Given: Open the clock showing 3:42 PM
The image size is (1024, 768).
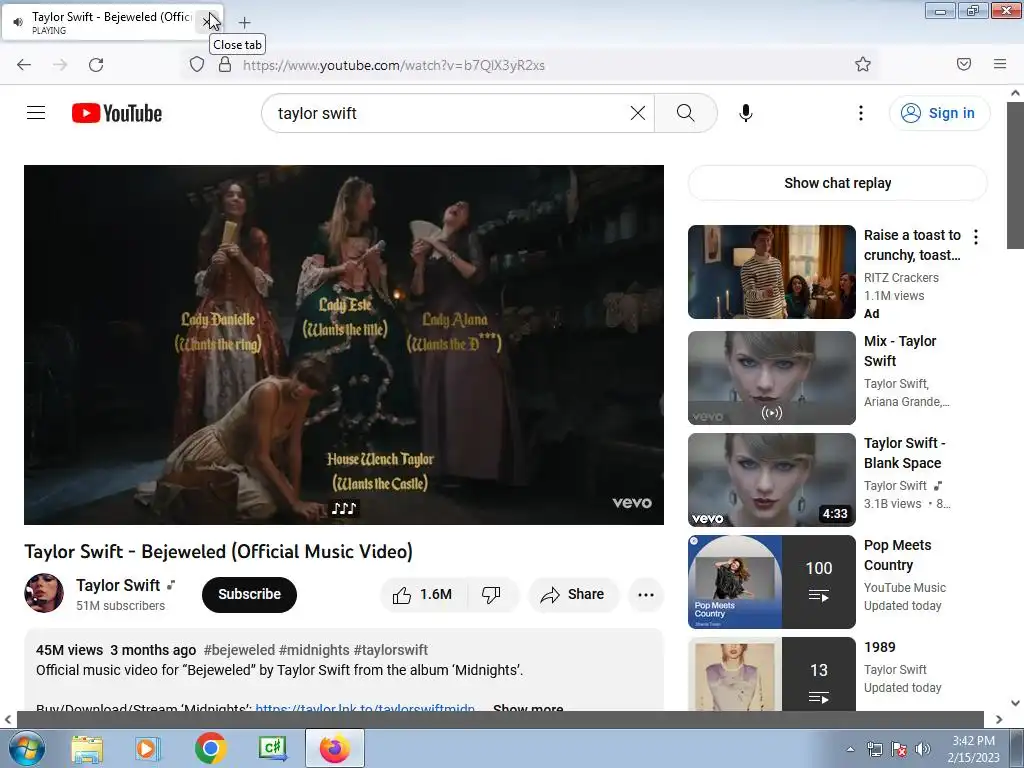Looking at the screenshot, I should (974, 749).
